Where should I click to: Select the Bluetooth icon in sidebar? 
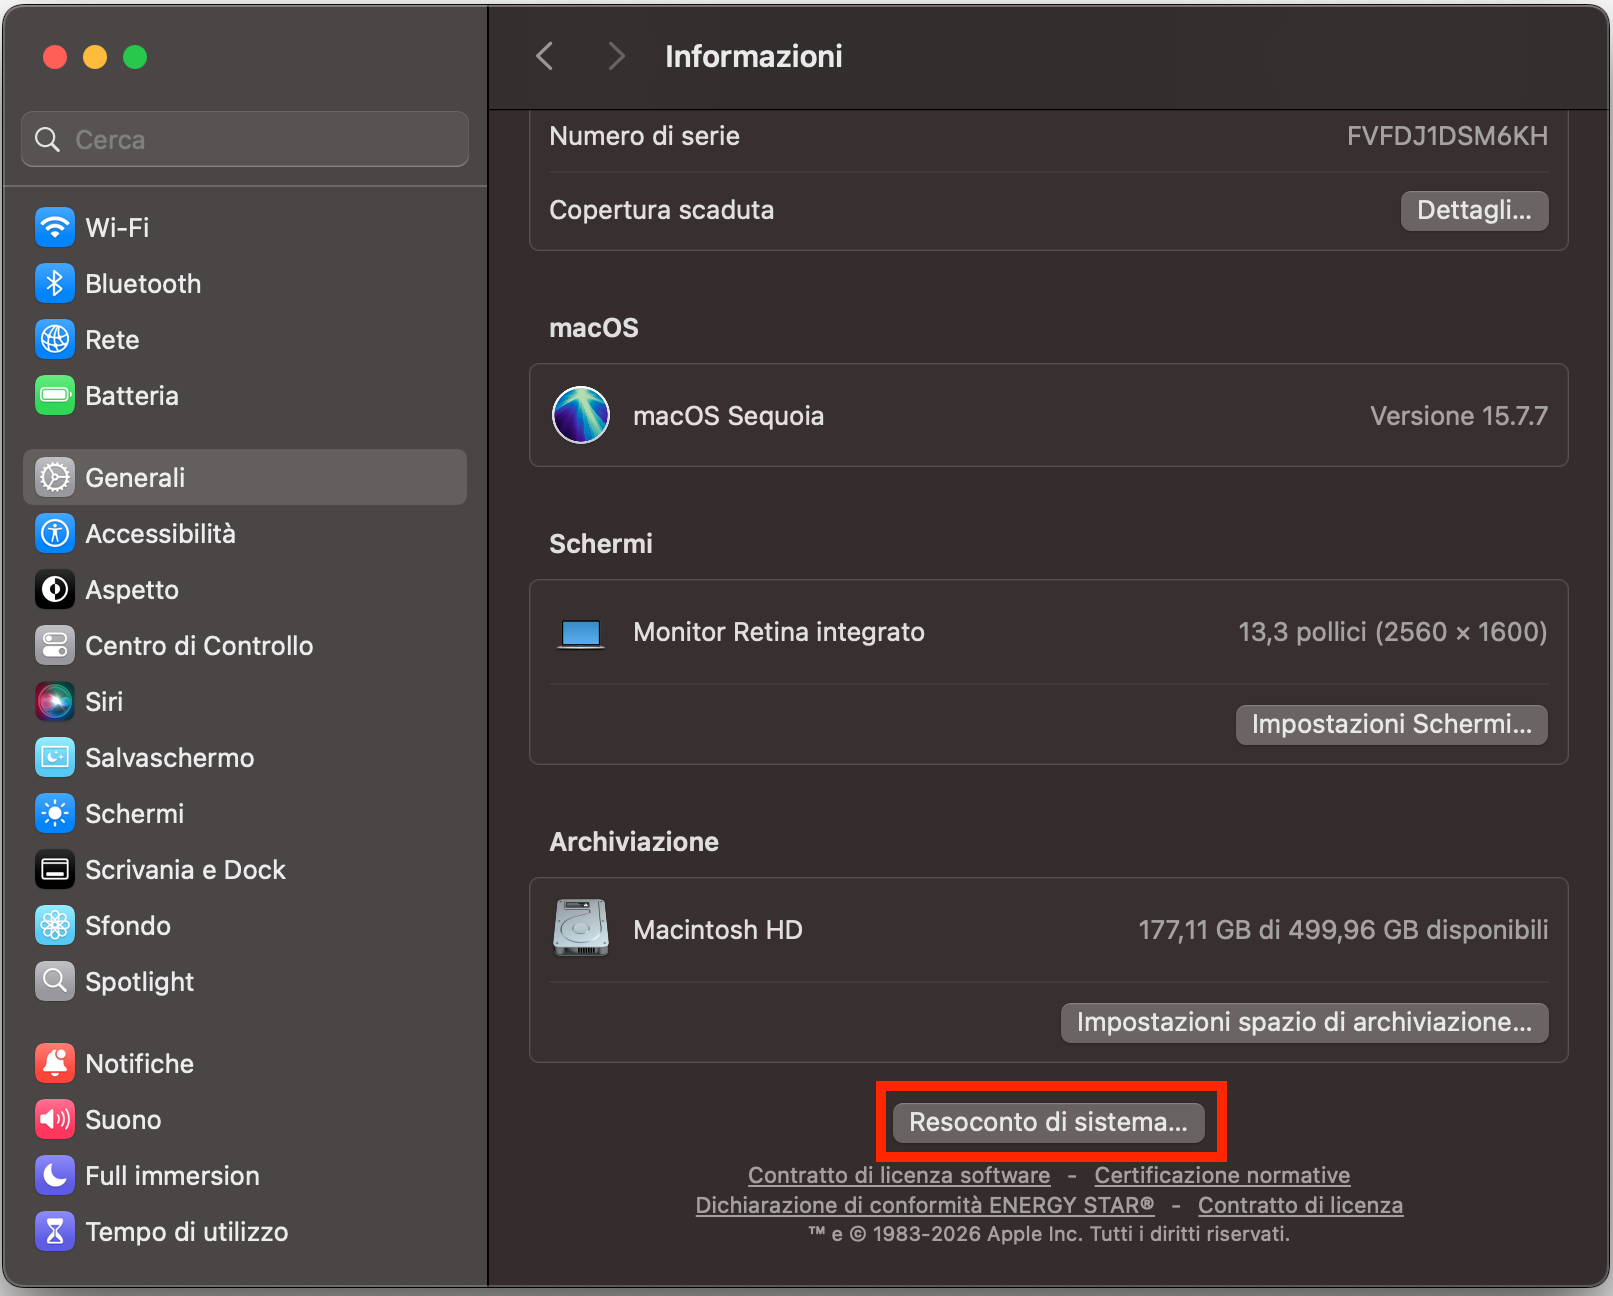55,283
